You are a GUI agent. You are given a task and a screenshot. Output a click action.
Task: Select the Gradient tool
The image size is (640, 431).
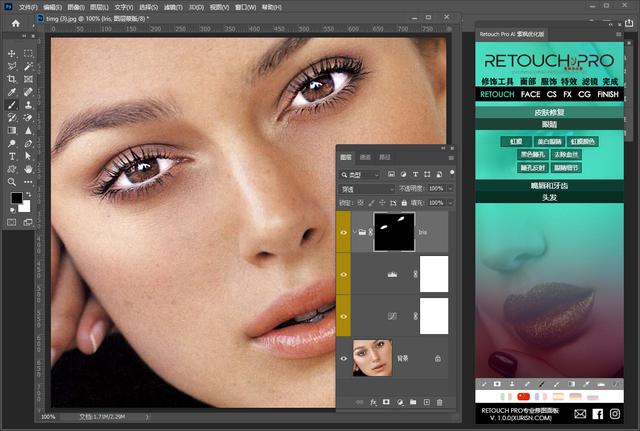coord(11,130)
